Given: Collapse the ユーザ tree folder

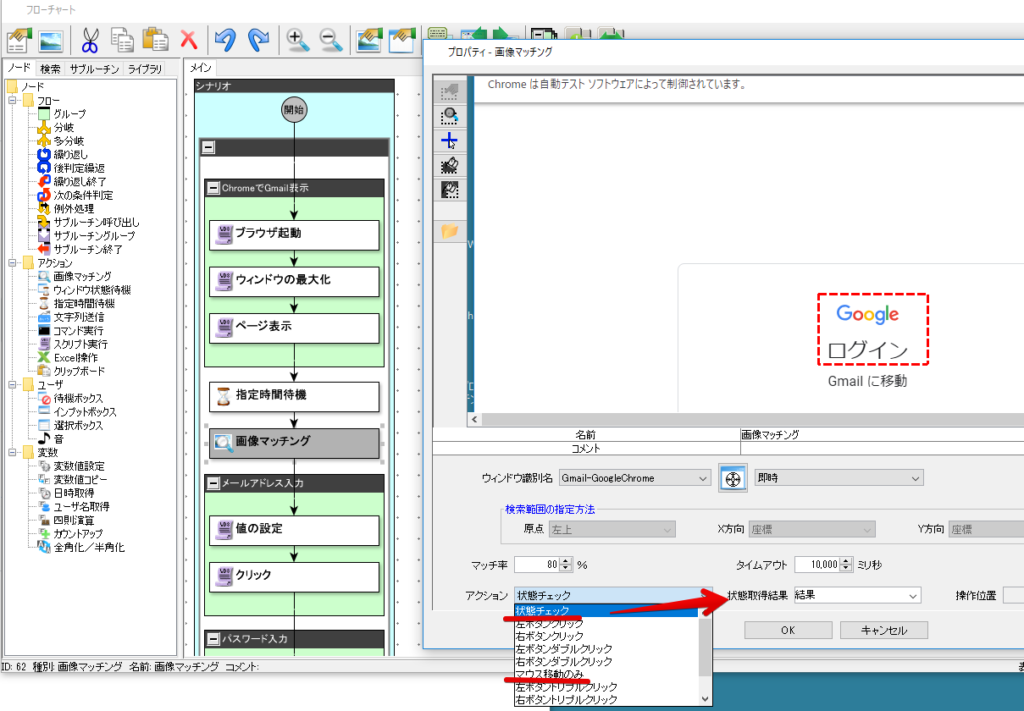Looking at the screenshot, I should click(x=12, y=385).
